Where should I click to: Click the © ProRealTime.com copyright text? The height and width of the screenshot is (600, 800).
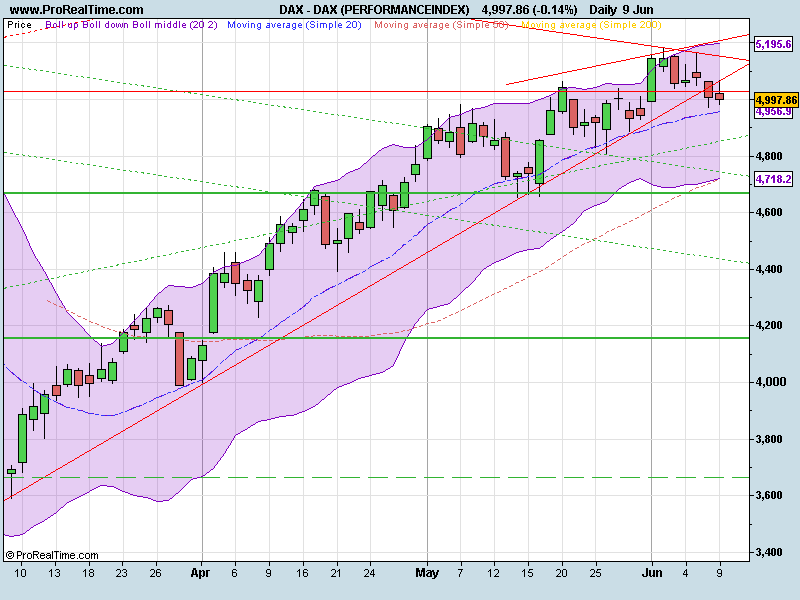52,555
